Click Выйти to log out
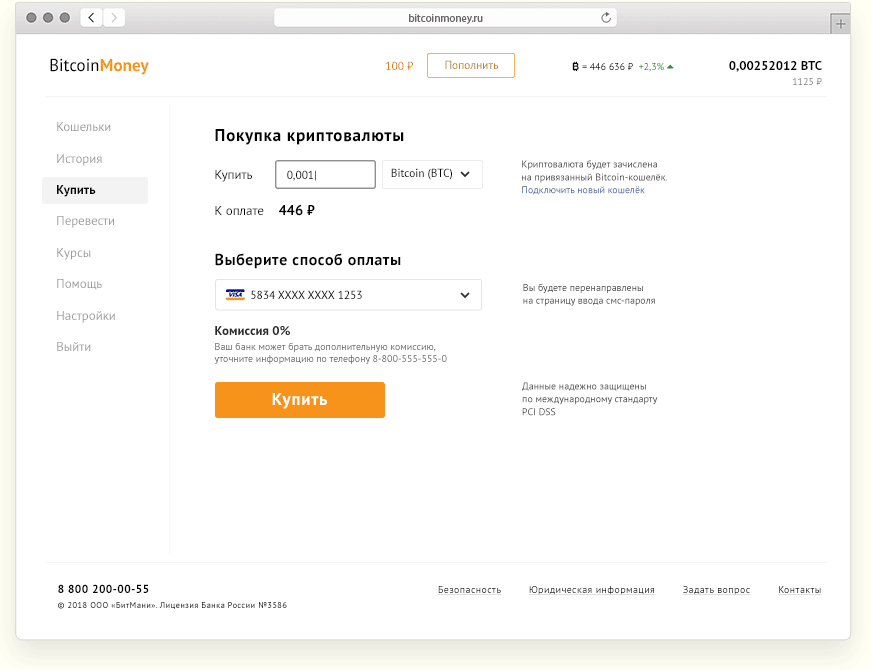This screenshot has height=670, width=872. [73, 347]
